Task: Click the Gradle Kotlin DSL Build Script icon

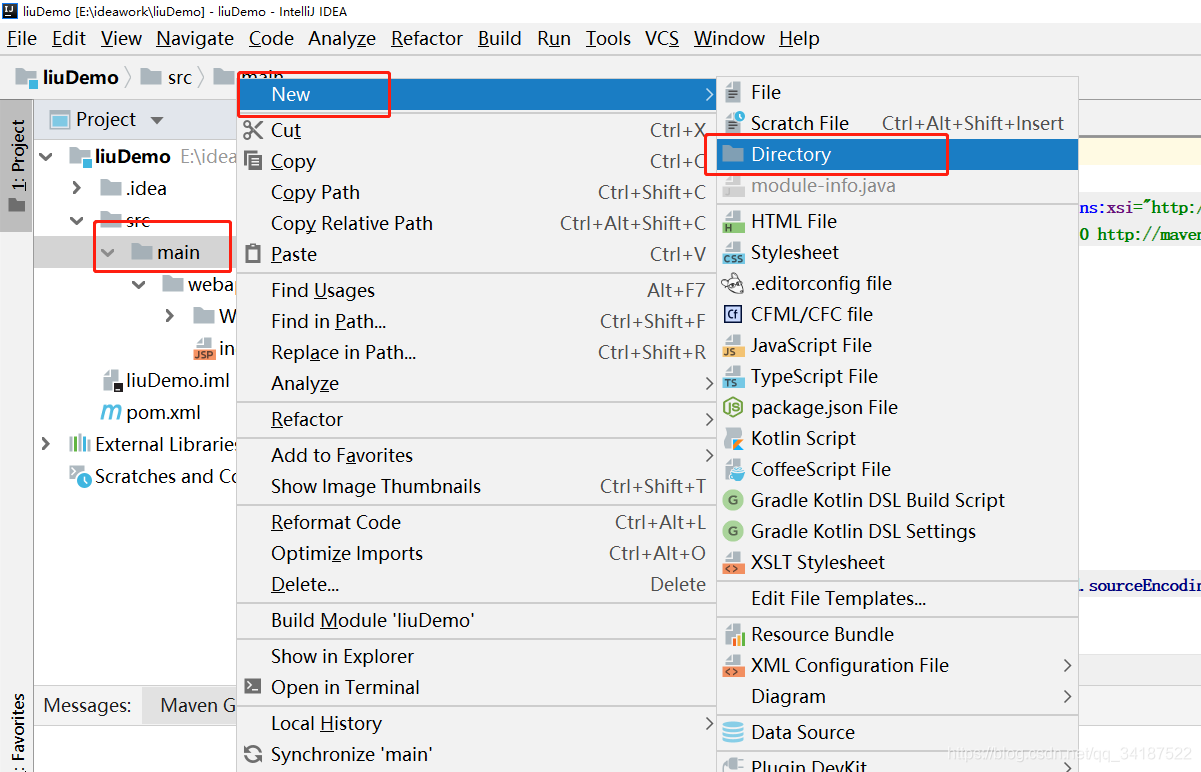Action: 733,500
